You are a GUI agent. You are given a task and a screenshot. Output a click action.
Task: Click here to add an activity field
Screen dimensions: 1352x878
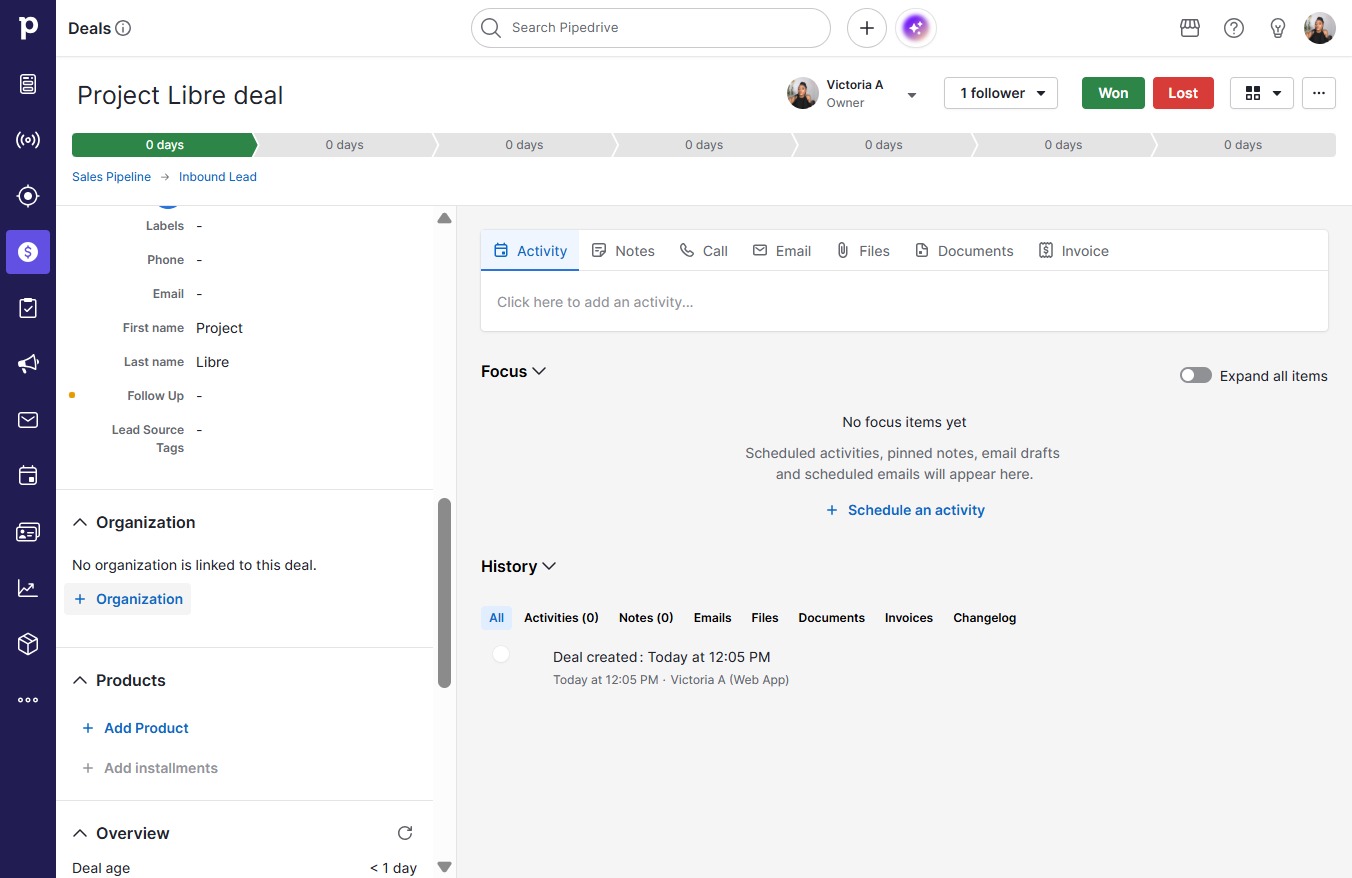pos(904,302)
